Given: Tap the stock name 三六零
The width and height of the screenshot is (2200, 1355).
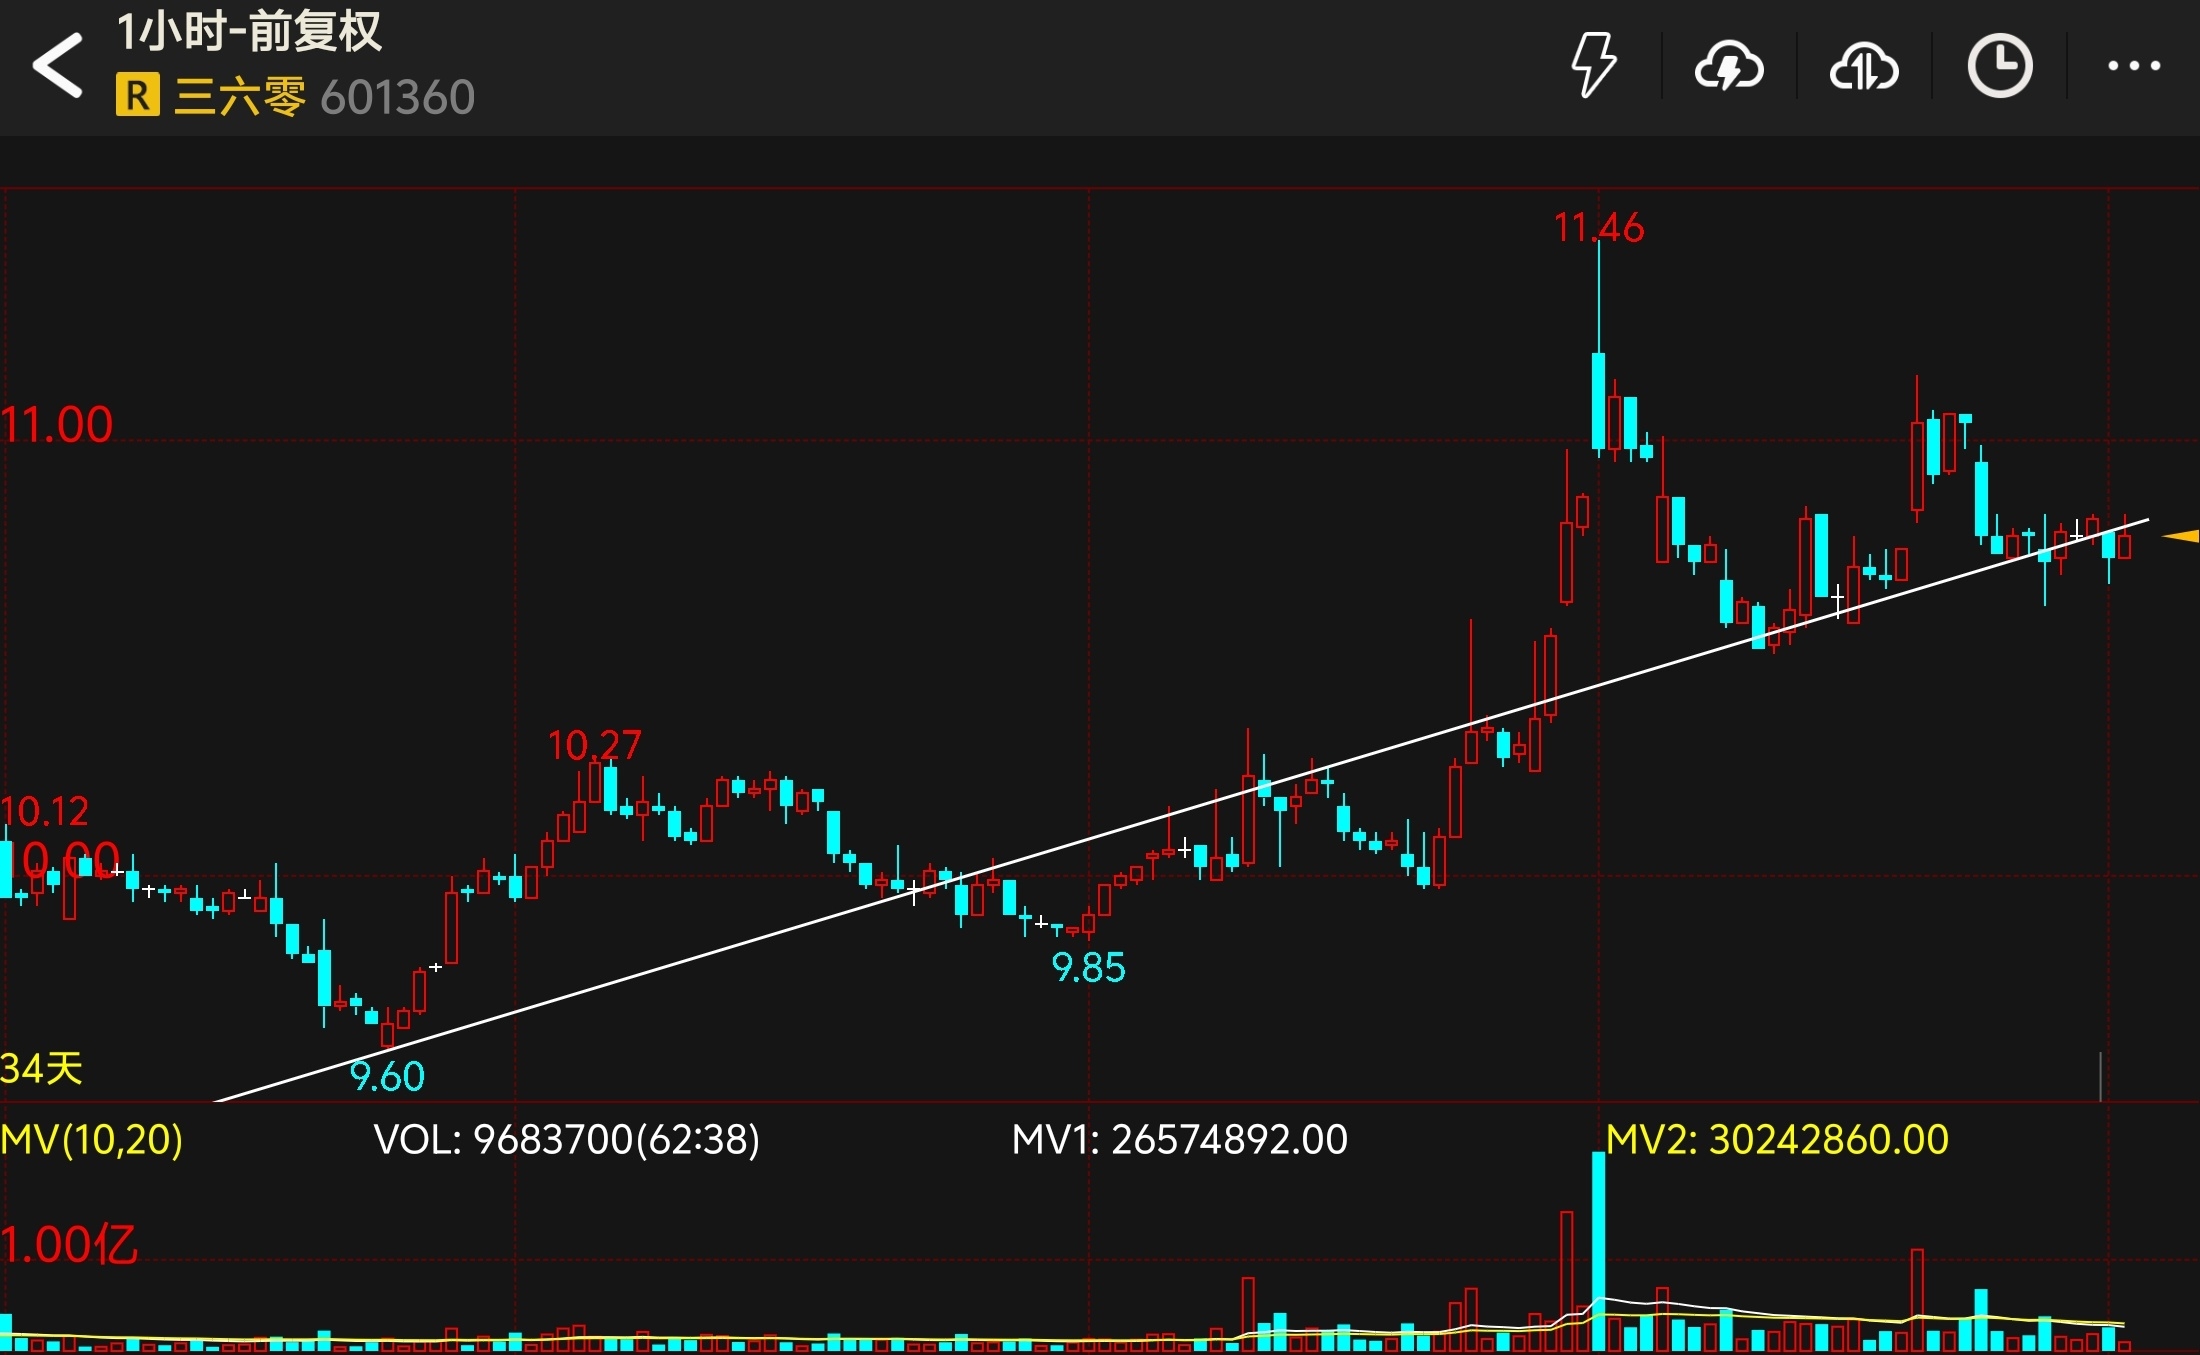Looking at the screenshot, I should [240, 97].
